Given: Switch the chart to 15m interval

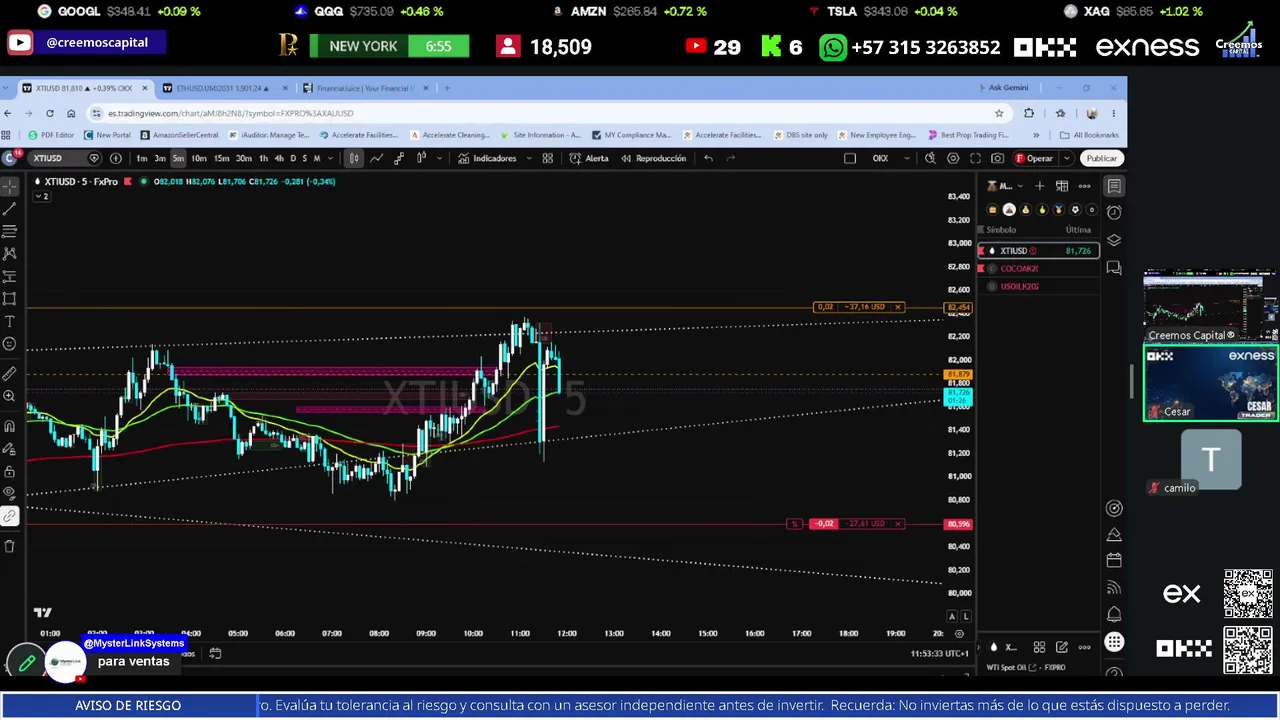Looking at the screenshot, I should (x=221, y=158).
